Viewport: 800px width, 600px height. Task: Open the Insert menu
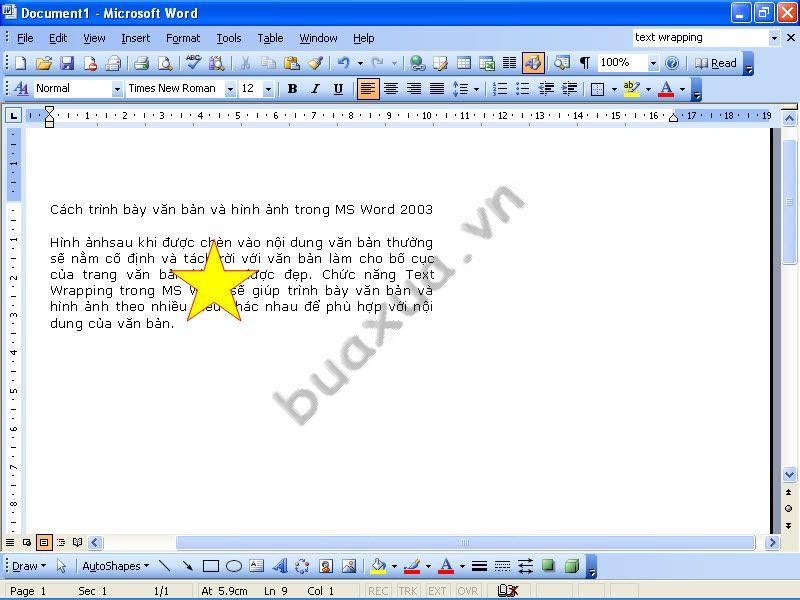(135, 38)
